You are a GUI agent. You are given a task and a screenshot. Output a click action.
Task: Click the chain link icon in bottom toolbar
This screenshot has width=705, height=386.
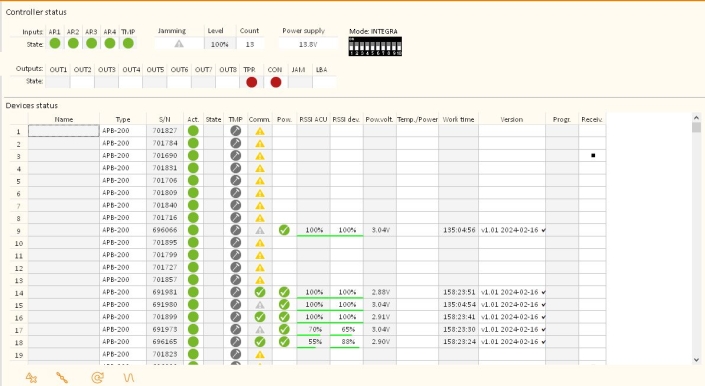[x=62, y=377]
